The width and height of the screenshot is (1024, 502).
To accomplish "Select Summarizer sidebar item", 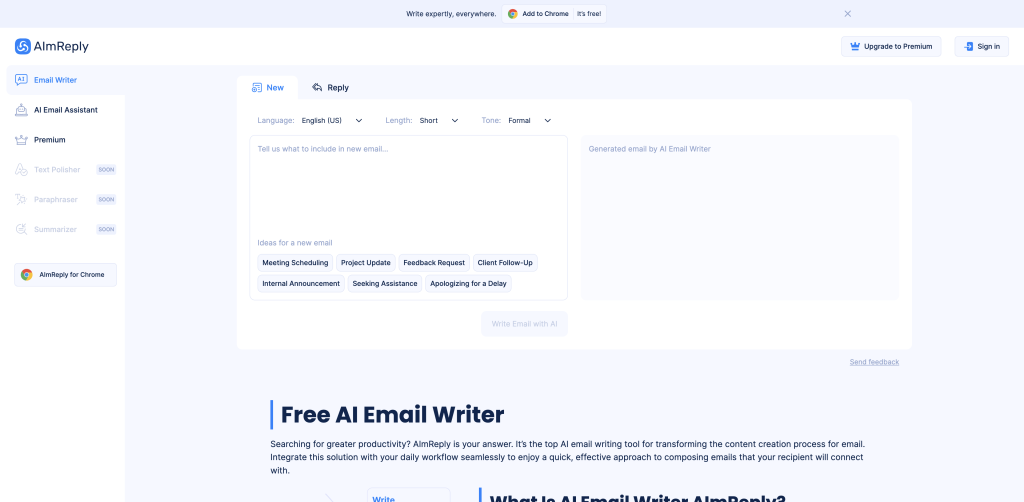I will [65, 229].
